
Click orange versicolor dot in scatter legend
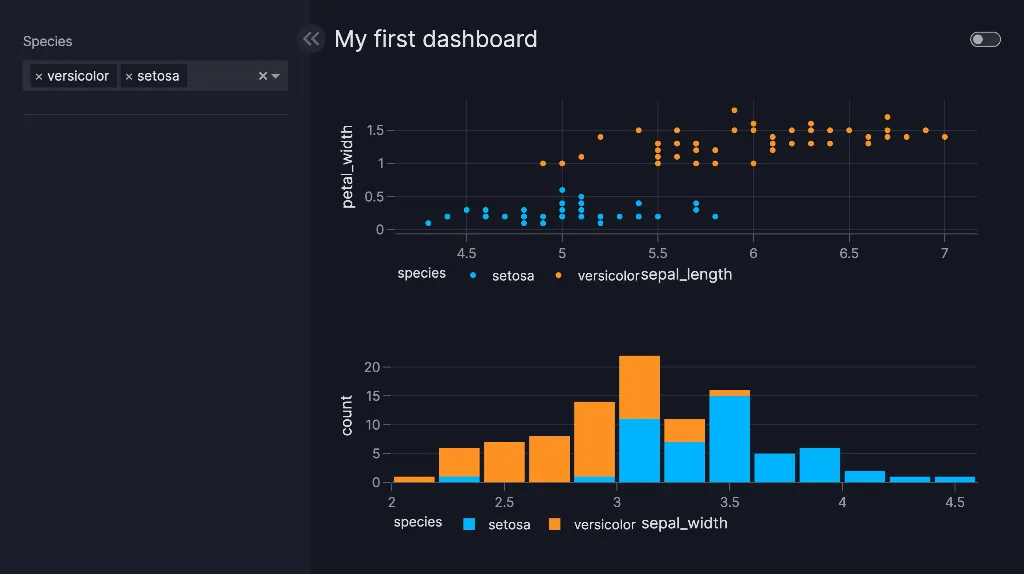click(x=558, y=275)
